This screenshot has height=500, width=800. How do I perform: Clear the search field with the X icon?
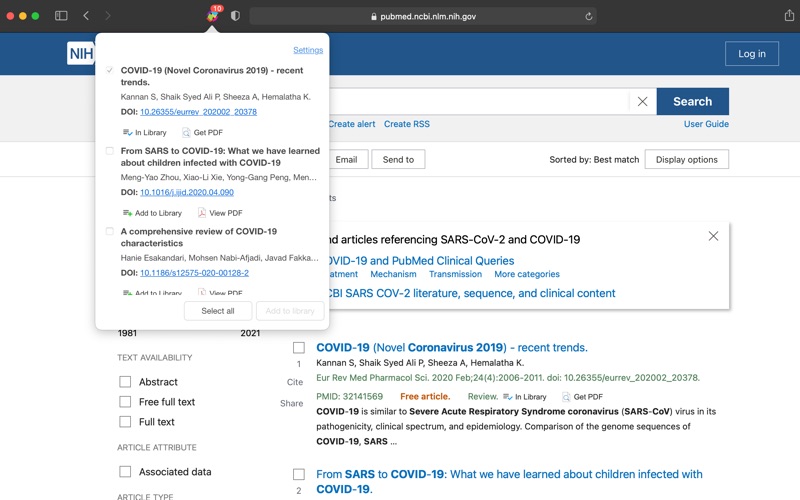tap(642, 102)
